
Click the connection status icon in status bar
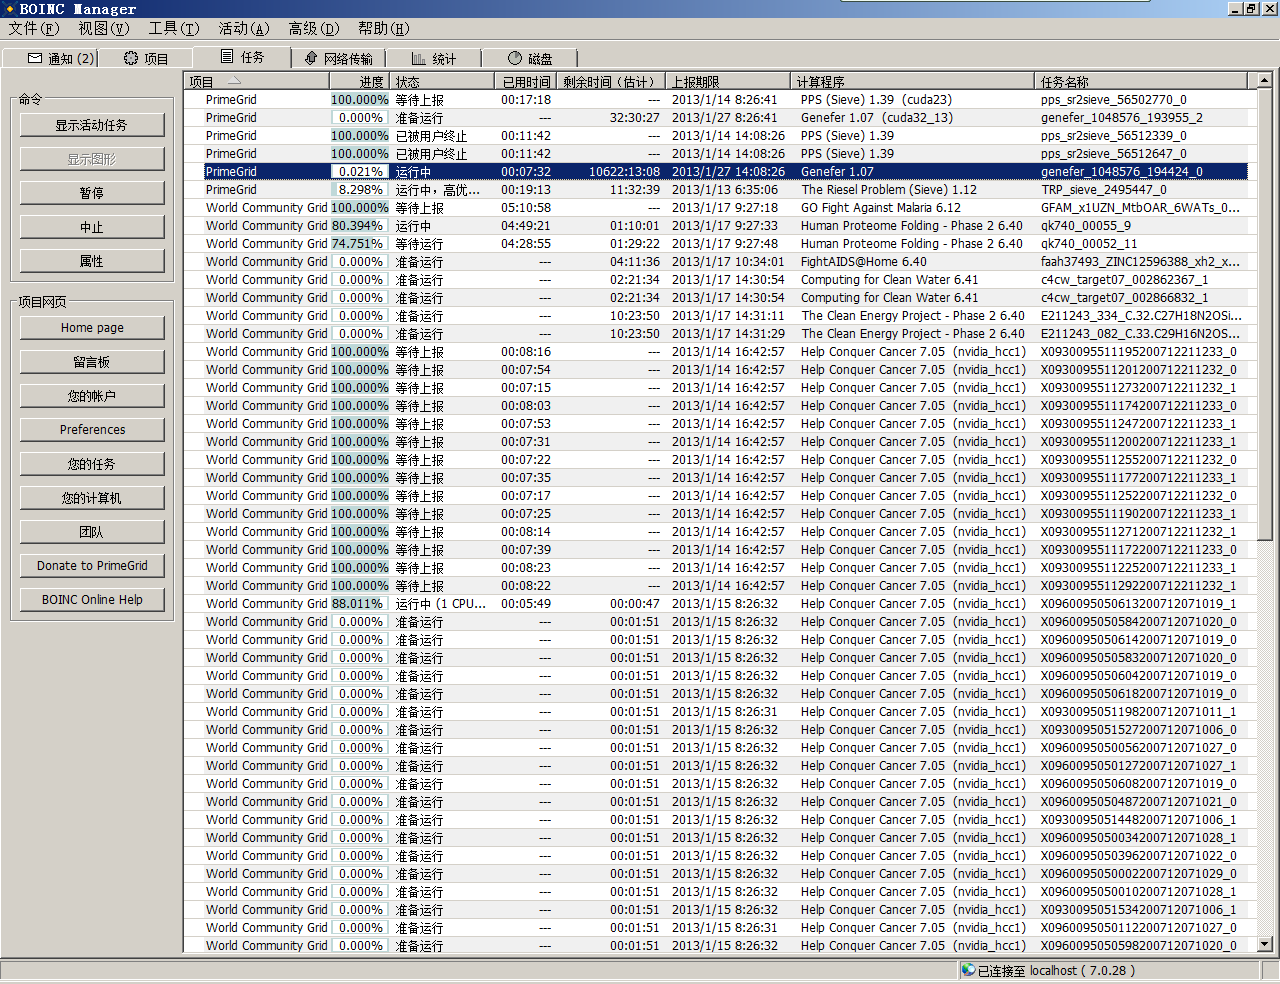(x=968, y=970)
